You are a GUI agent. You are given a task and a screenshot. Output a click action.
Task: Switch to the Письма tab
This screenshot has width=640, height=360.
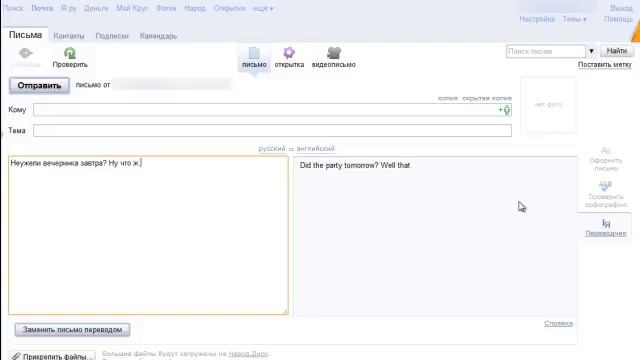click(25, 35)
